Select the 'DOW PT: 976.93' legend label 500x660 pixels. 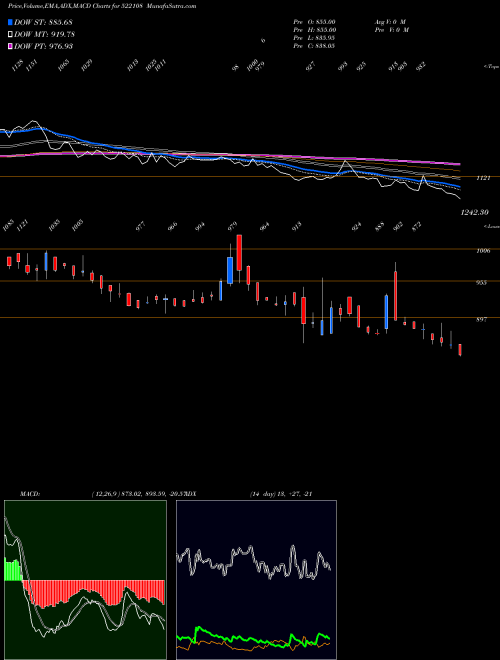43,46
